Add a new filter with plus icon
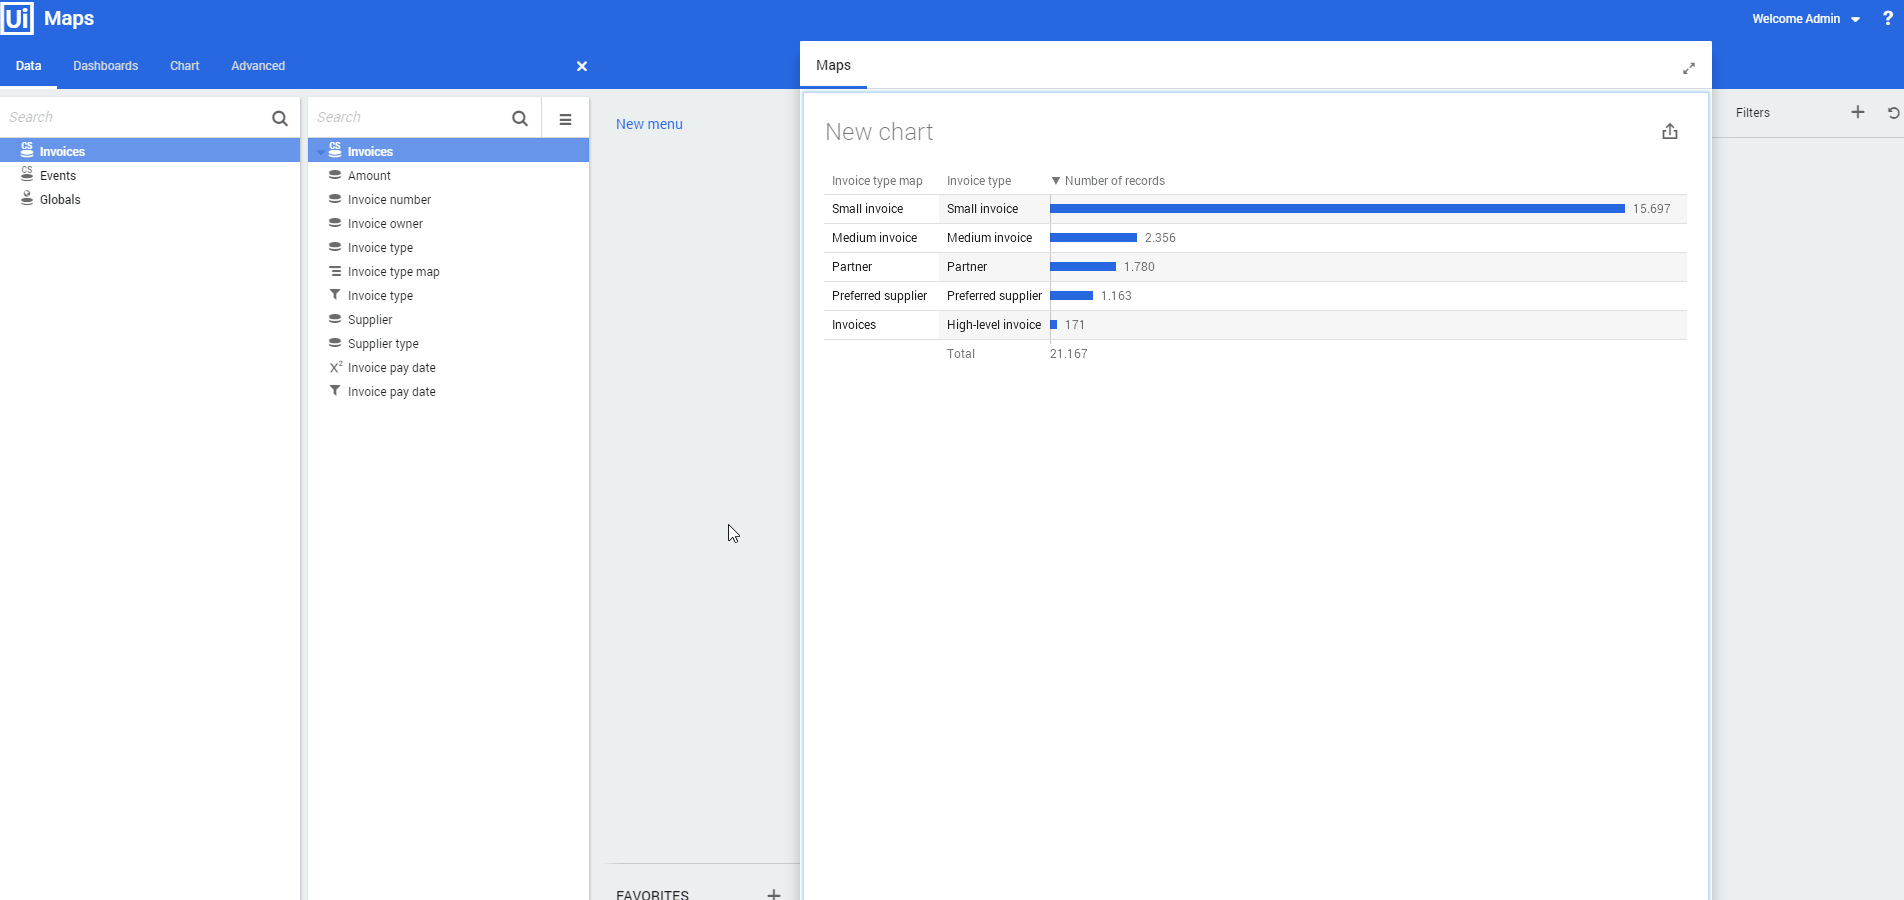The image size is (1904, 900). click(x=1857, y=113)
